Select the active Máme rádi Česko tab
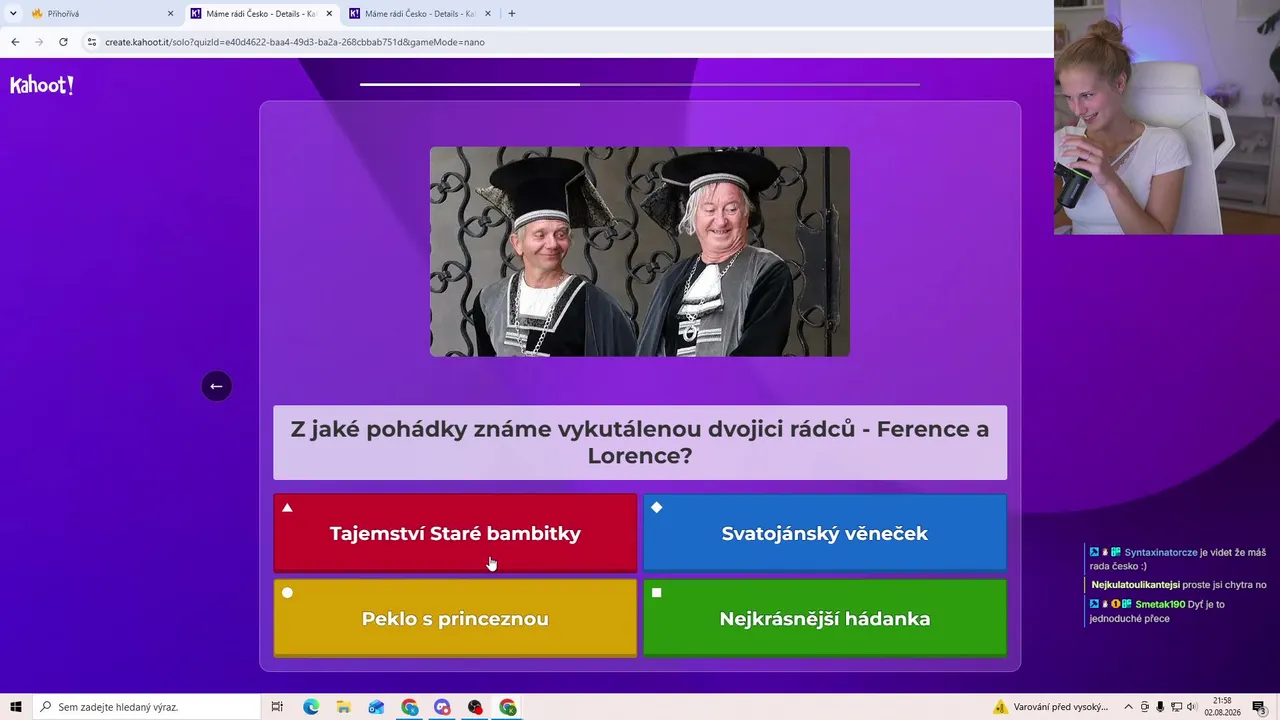The image size is (1280, 720). [262, 14]
